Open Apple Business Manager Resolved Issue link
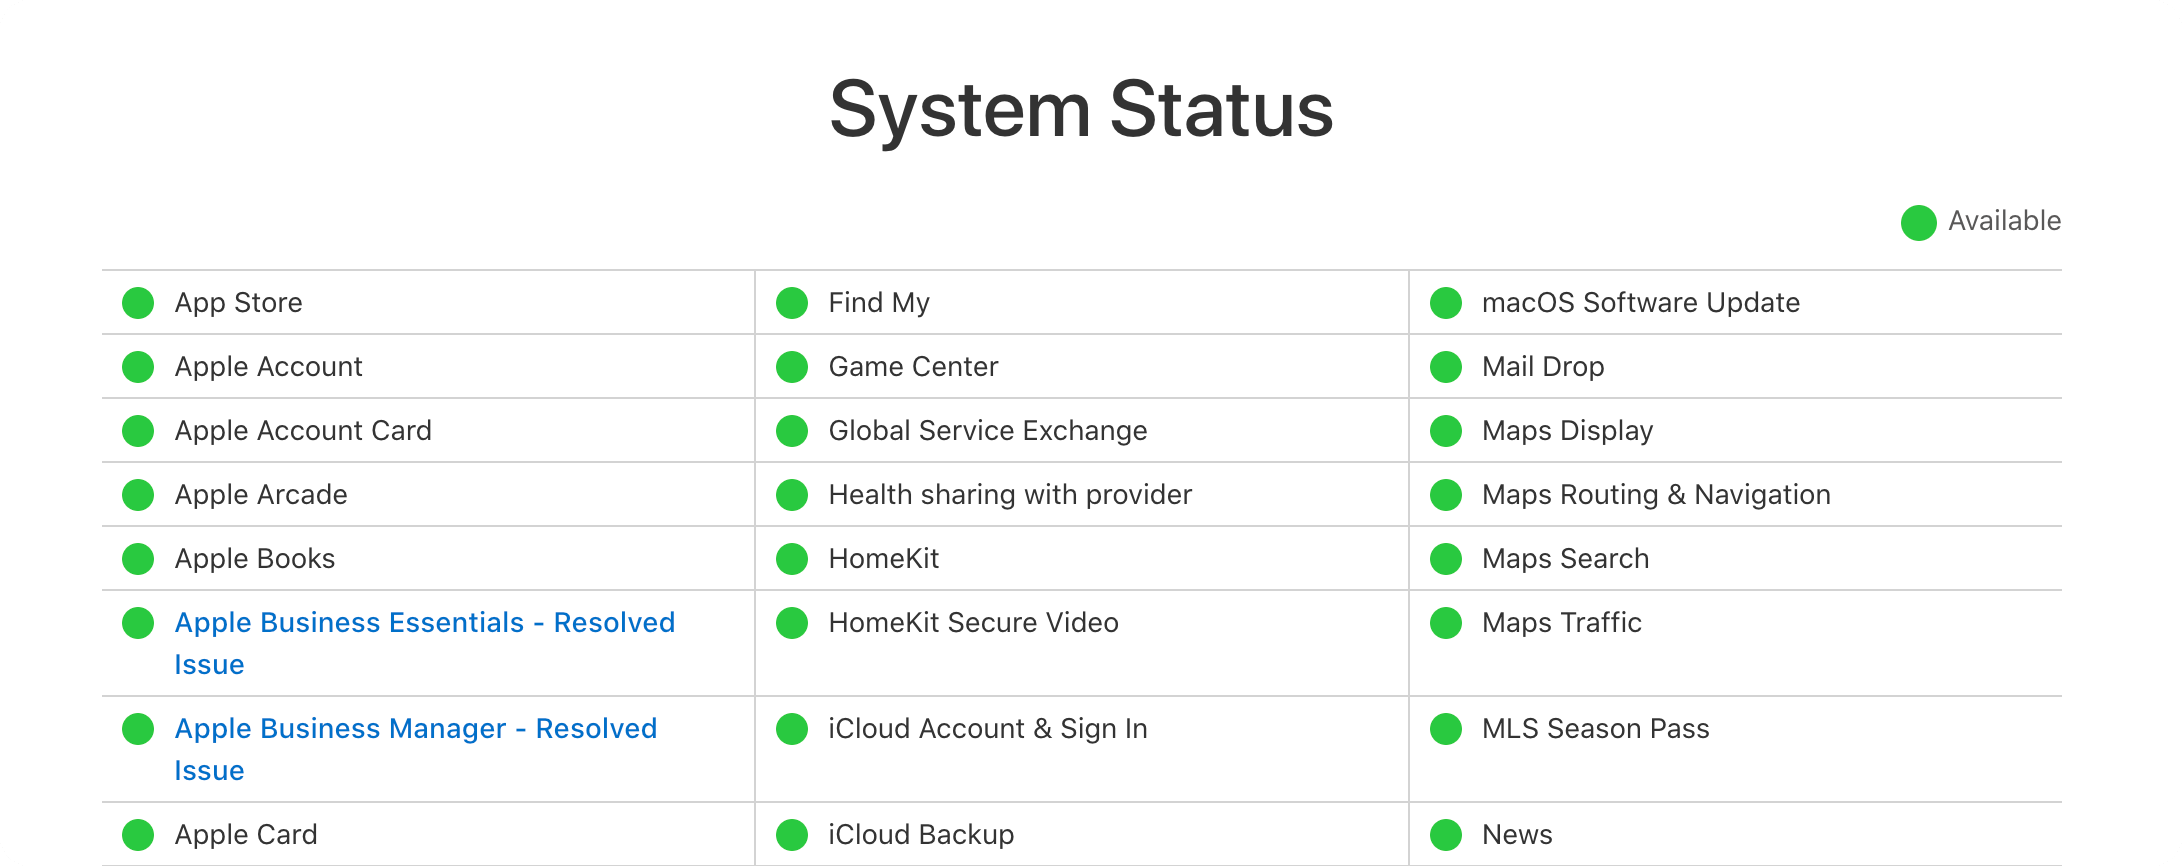 coord(415,749)
